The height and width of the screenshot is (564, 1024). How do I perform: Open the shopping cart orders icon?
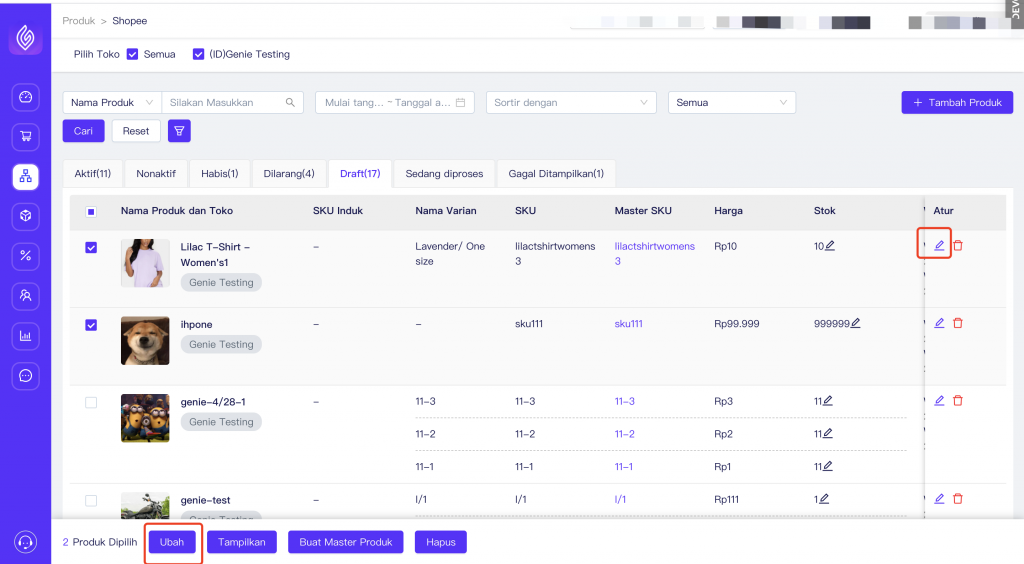click(25, 137)
